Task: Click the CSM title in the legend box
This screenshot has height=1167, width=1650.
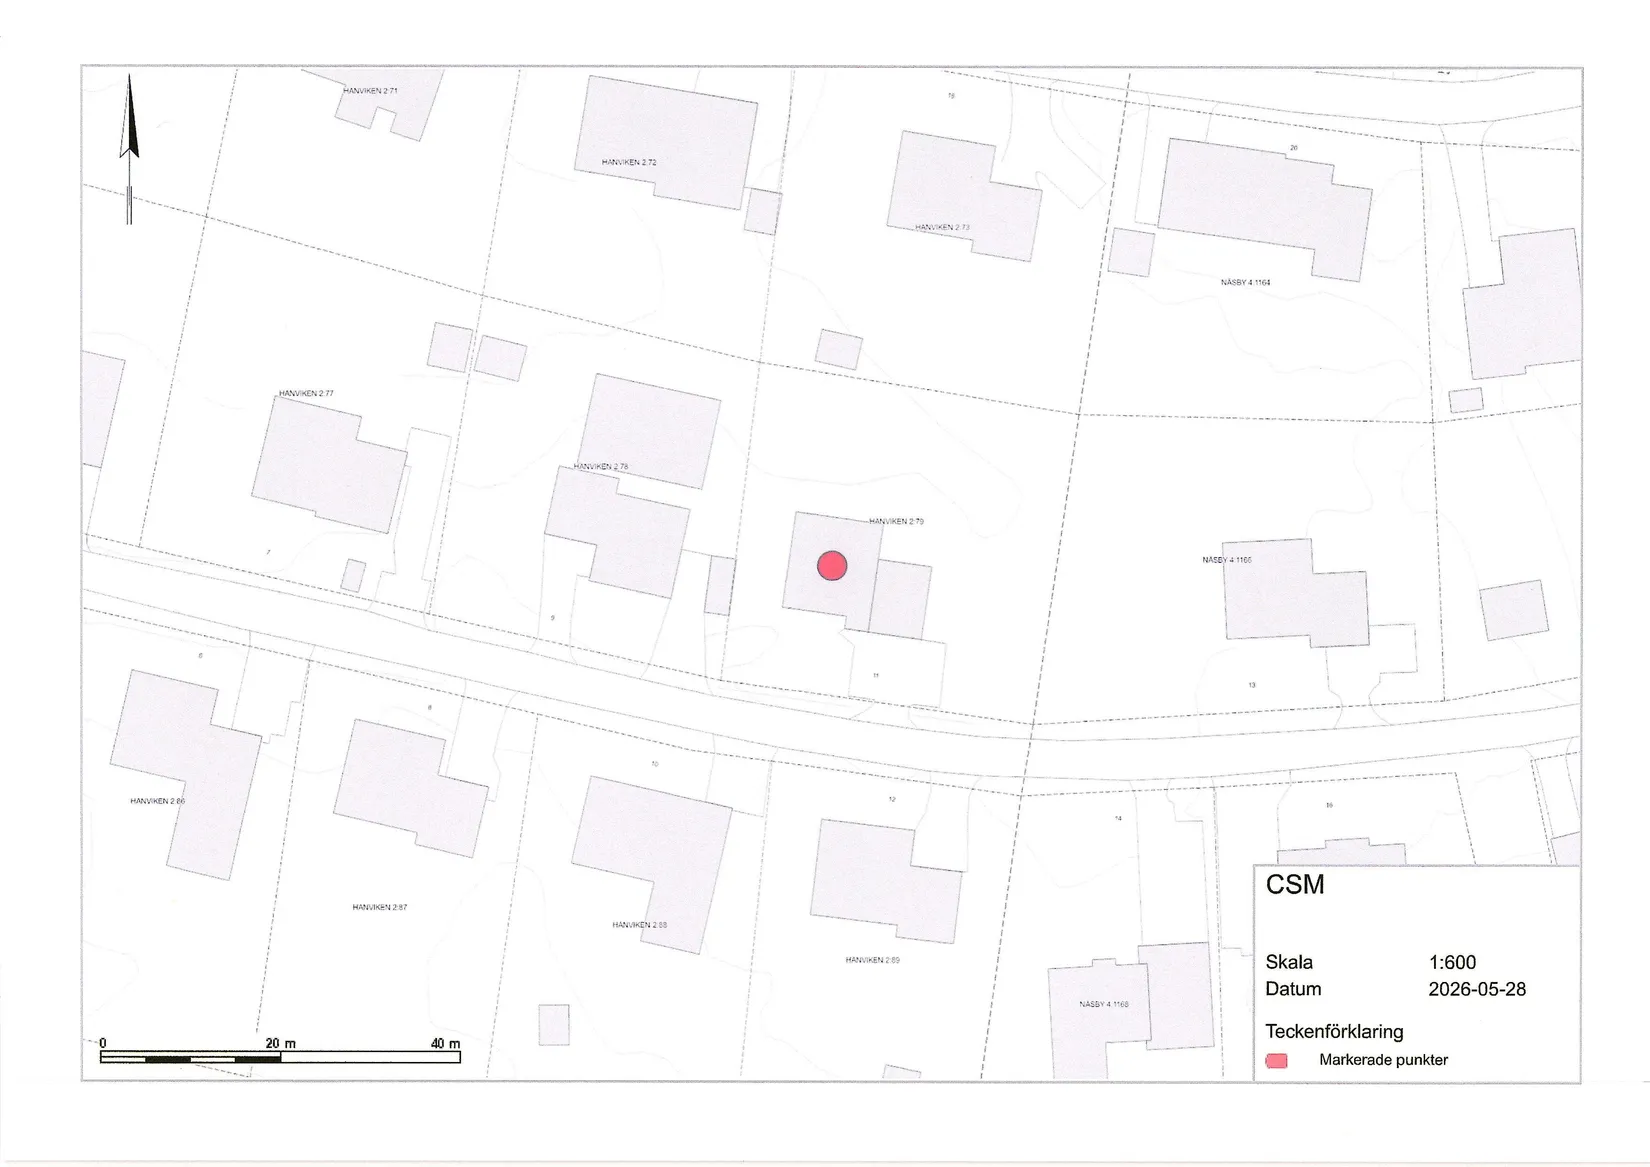Action: [x=1295, y=885]
